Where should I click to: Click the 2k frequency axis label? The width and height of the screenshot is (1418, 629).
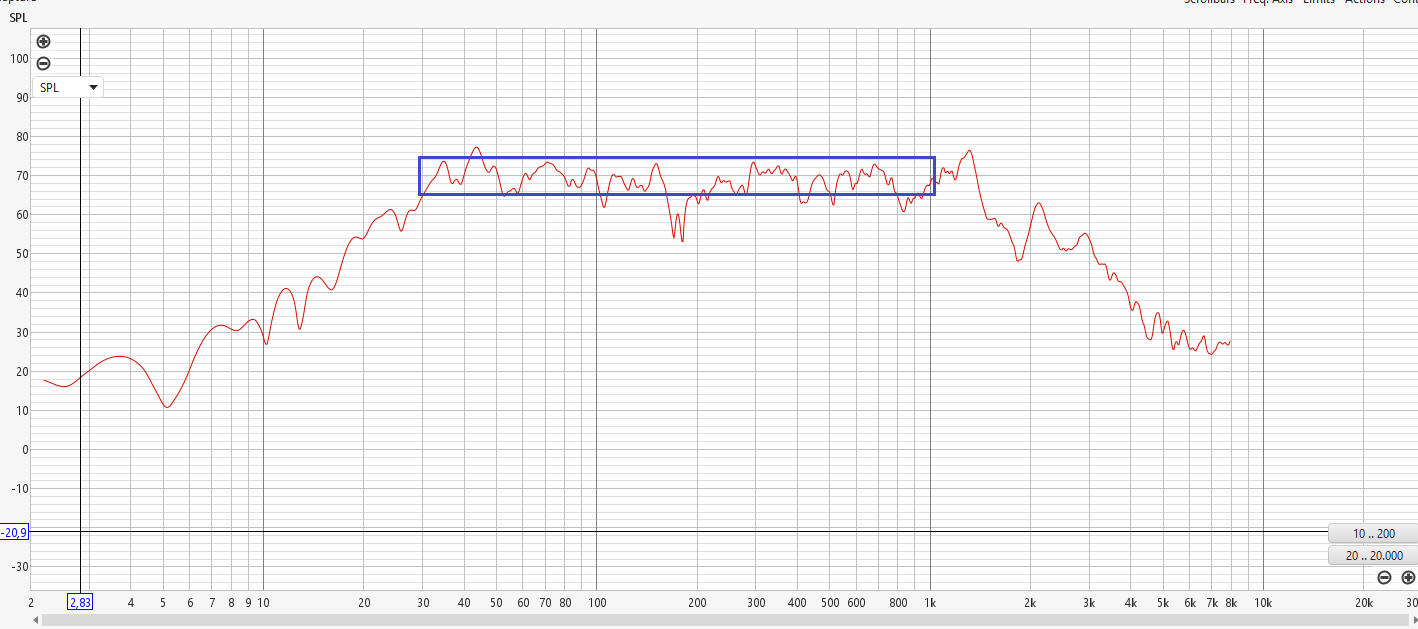click(x=1030, y=602)
